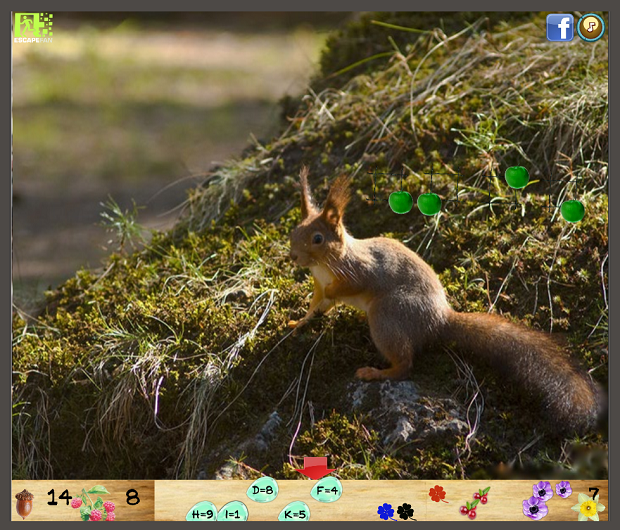Click the D=8 clue leaf
620x530 pixels.
[263, 490]
